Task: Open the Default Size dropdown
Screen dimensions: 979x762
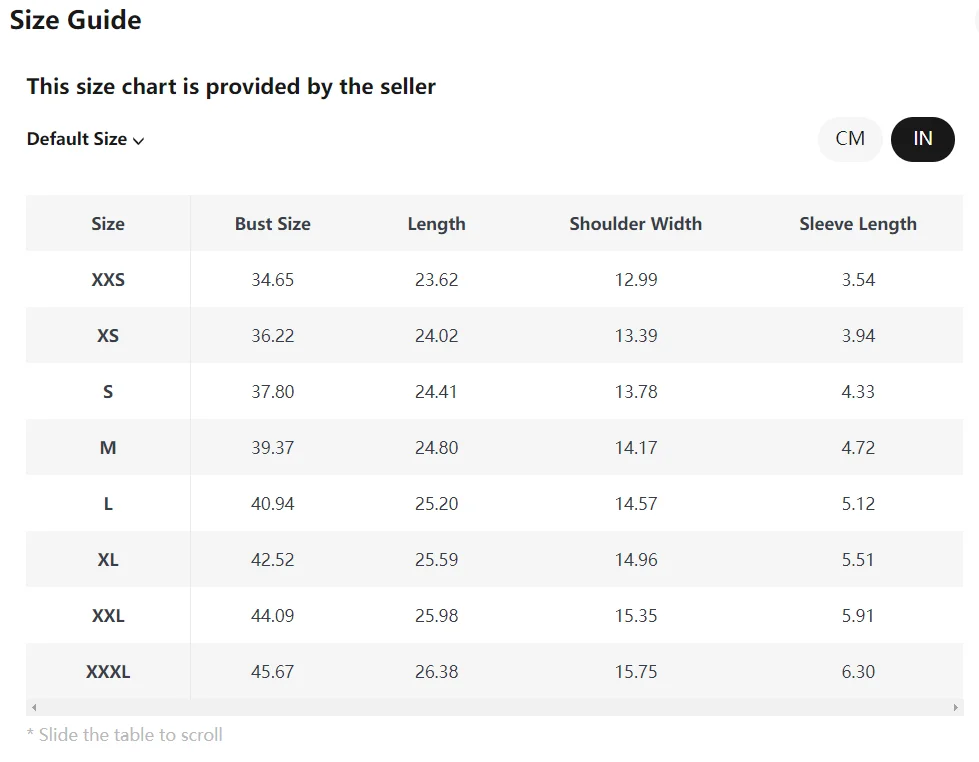Action: click(85, 139)
